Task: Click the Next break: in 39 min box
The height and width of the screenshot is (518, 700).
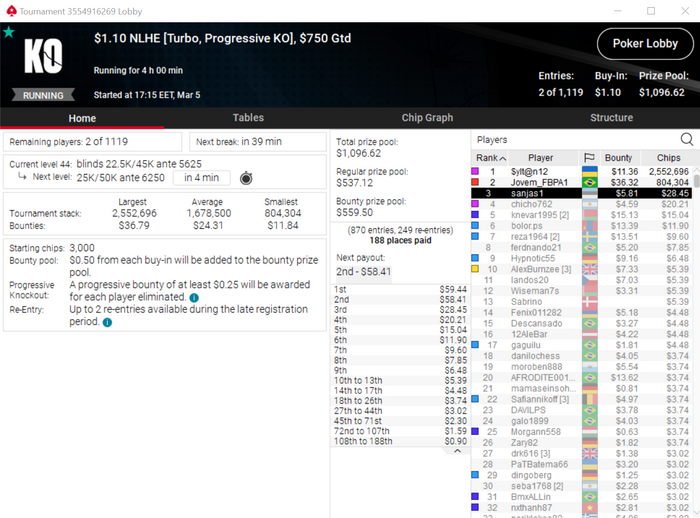Action: click(258, 142)
